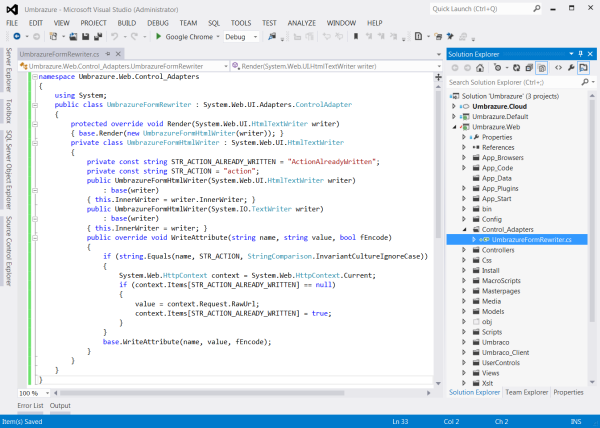
Task: Open the Error List panel
Action: coord(28,405)
